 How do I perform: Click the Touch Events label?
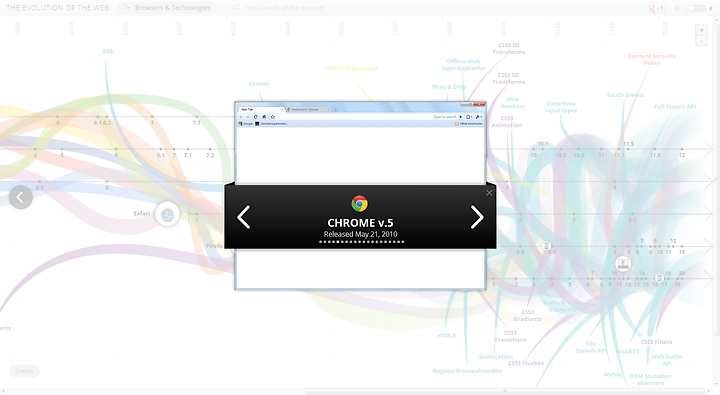pos(625,95)
